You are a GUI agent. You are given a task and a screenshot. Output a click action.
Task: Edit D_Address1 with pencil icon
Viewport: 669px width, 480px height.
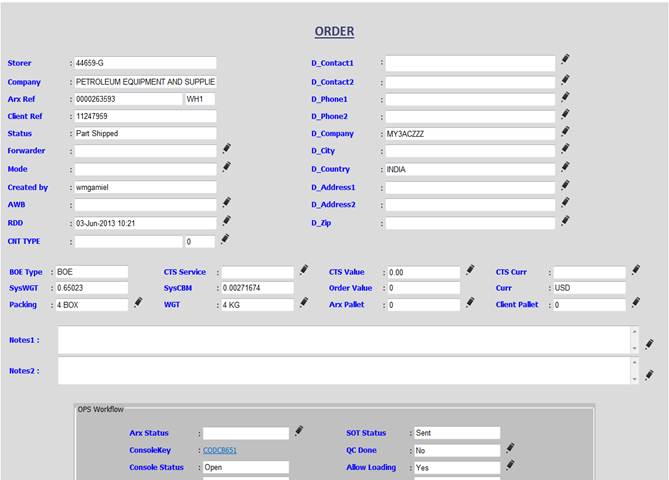point(565,185)
